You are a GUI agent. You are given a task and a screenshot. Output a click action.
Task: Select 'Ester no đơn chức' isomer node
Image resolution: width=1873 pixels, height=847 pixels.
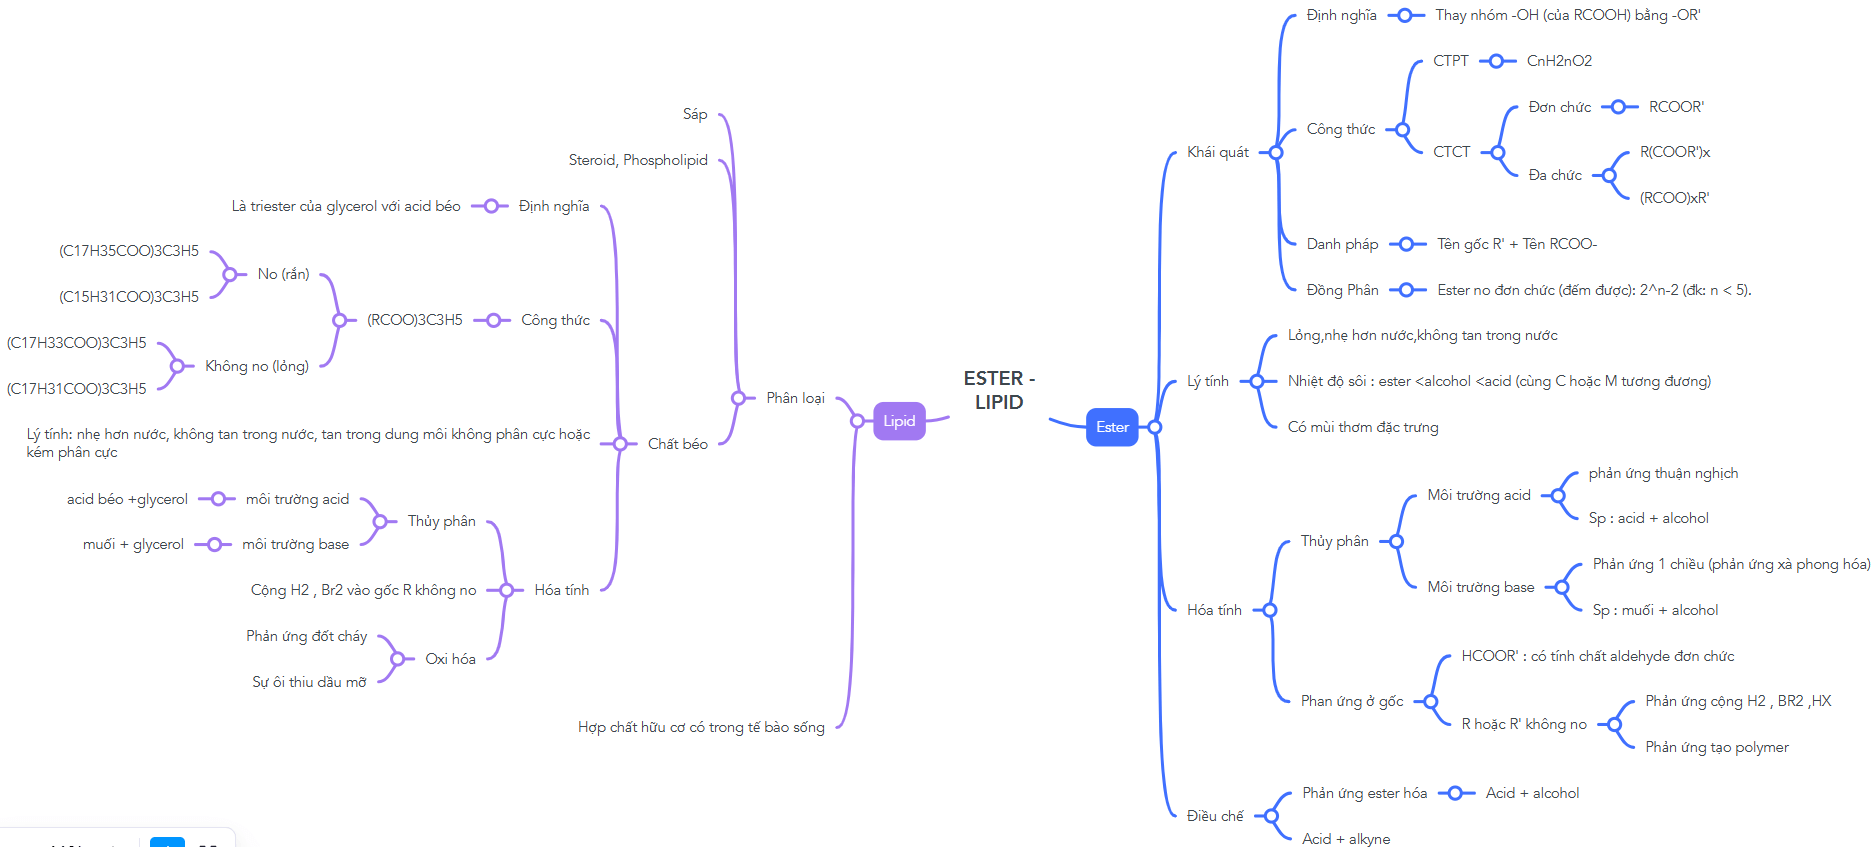(x=1594, y=290)
